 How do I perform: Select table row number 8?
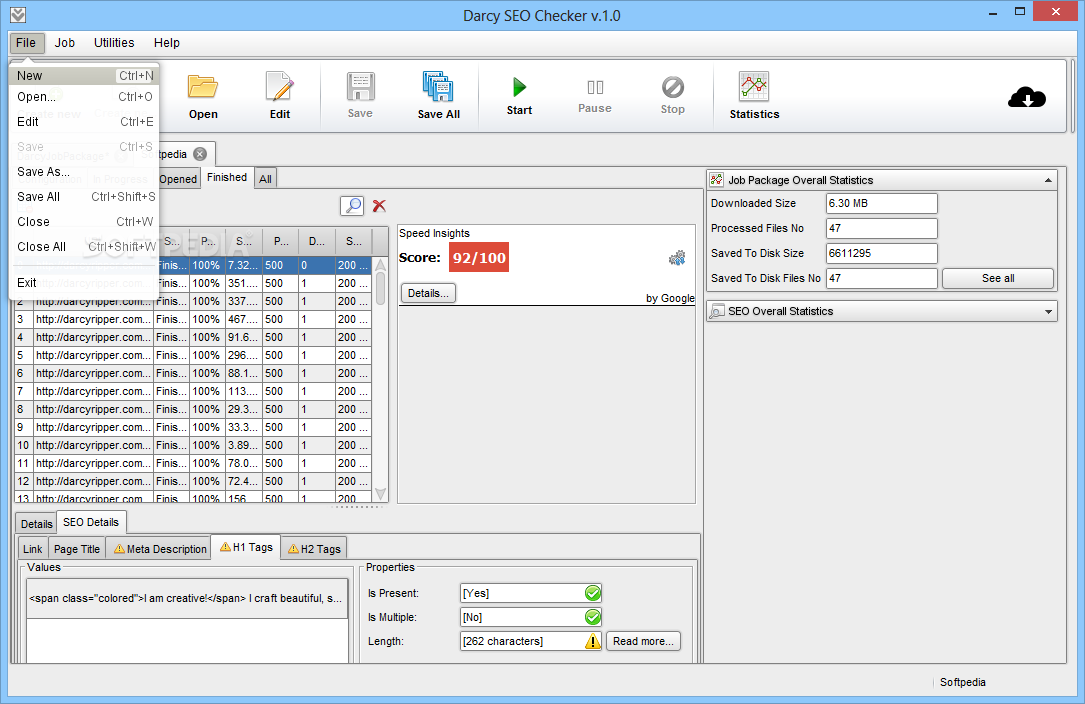193,409
